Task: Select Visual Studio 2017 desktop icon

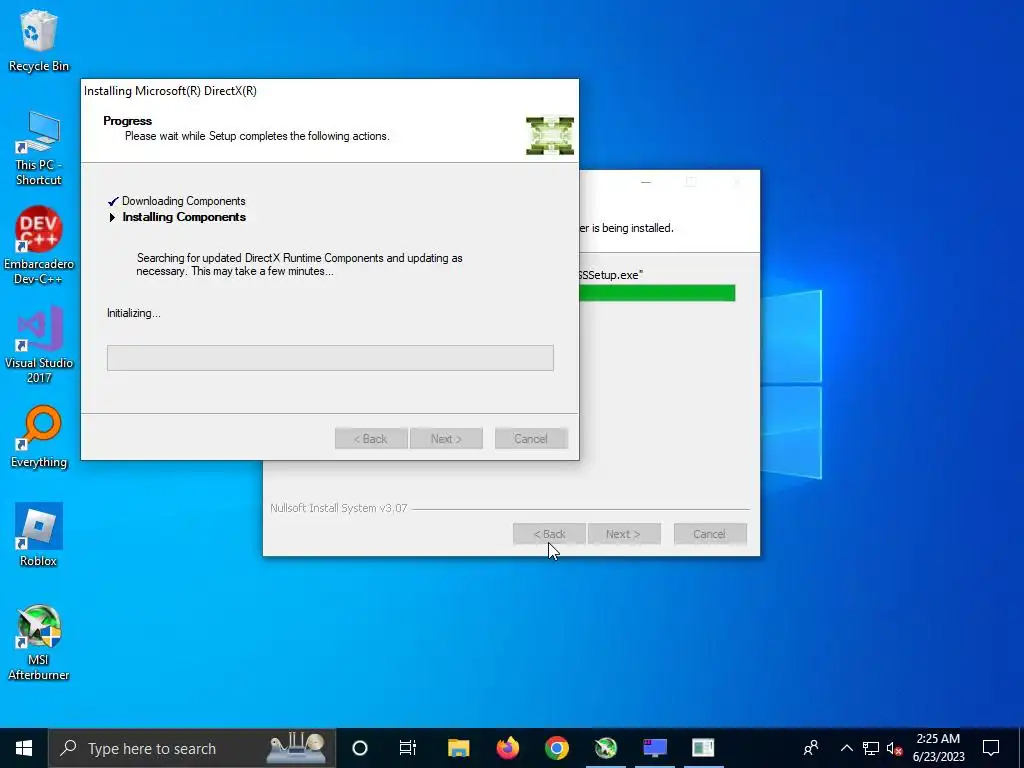Action: pyautogui.click(x=39, y=344)
